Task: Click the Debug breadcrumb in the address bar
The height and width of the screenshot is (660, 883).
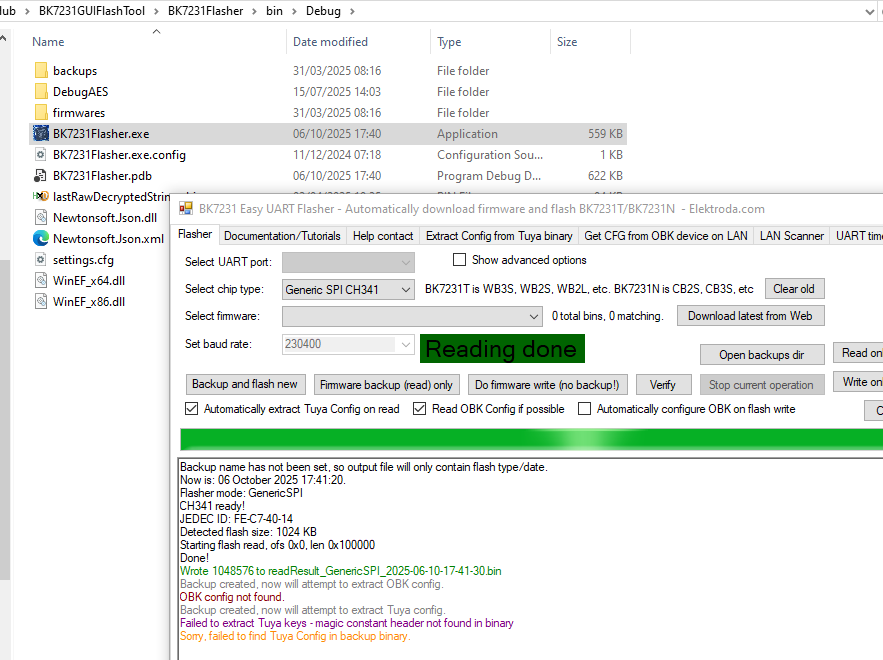Action: pyautogui.click(x=323, y=11)
